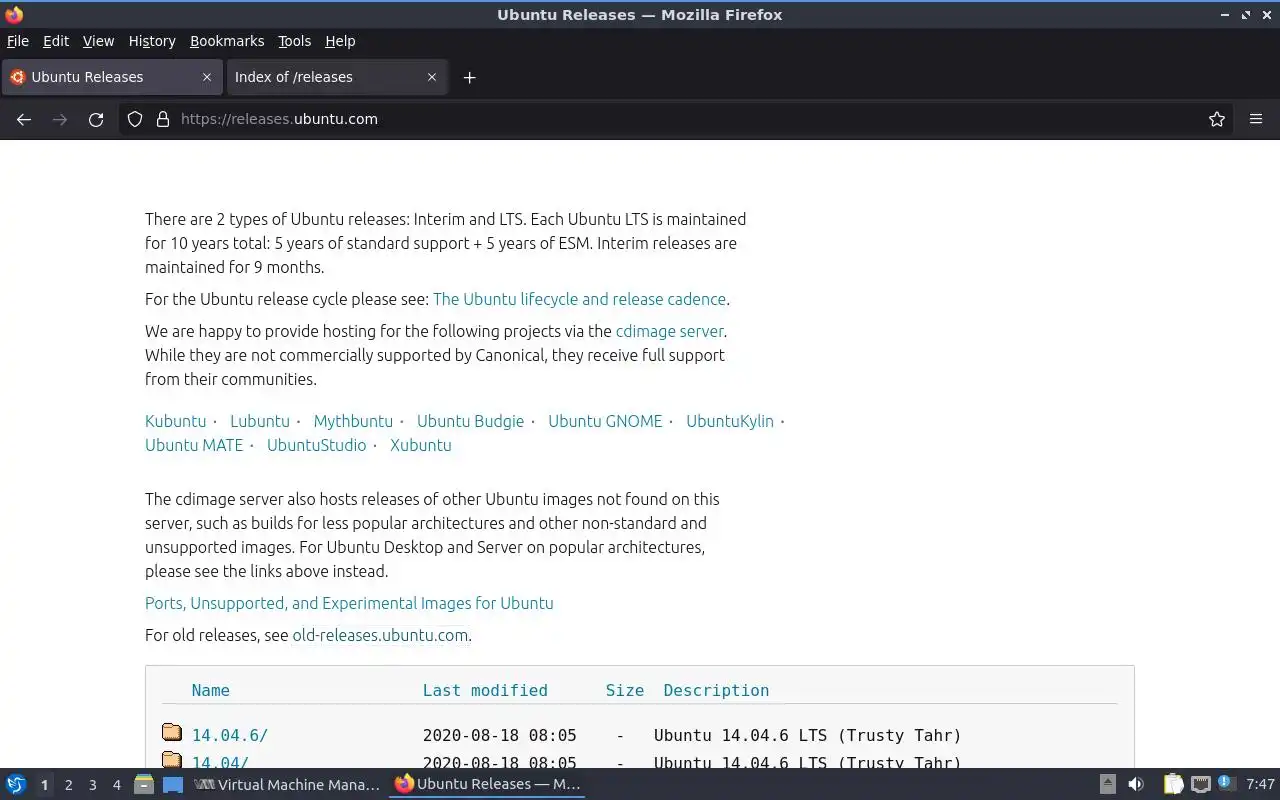
Task: Click the network connection tray icon
Action: (1201, 784)
